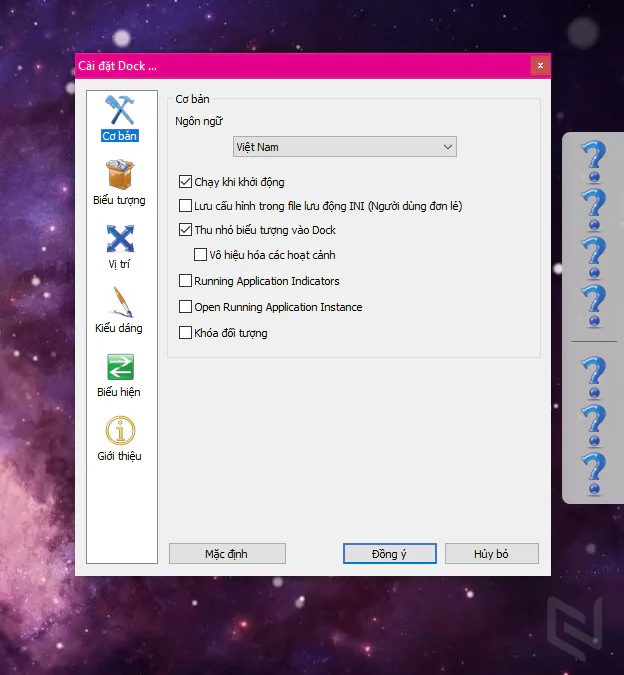Enable Running Application Indicators checkbox

click(x=185, y=281)
